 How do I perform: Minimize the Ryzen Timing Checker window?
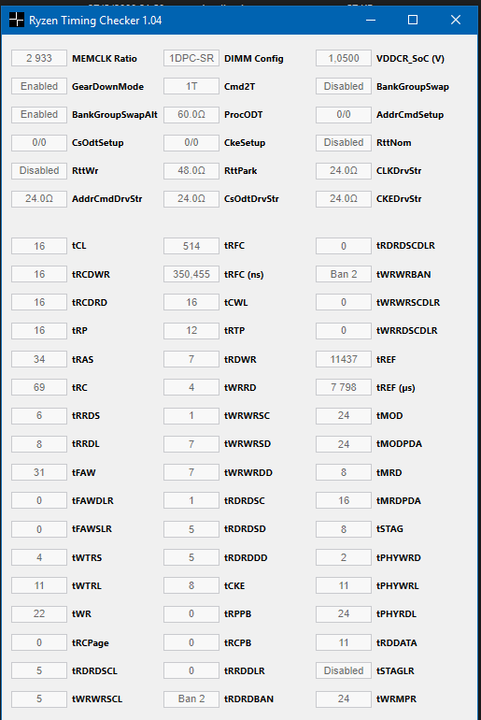click(x=370, y=20)
